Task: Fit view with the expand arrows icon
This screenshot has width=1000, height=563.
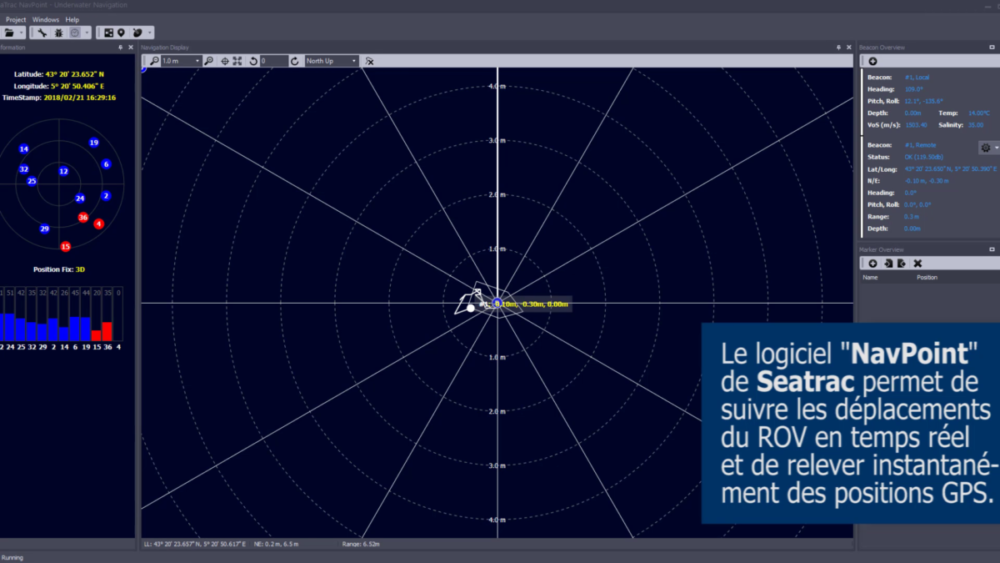Action: [x=237, y=61]
